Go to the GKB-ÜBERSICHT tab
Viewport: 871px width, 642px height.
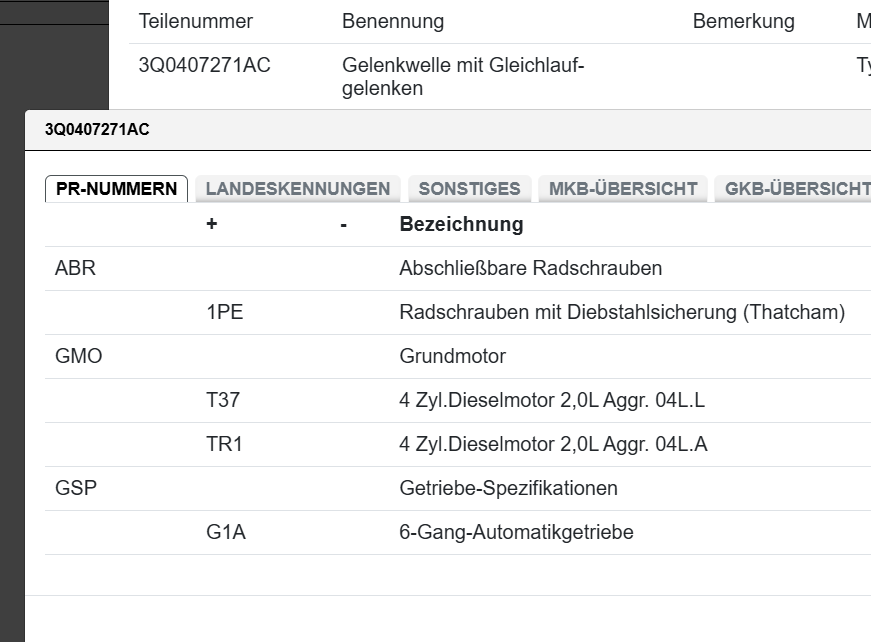point(796,189)
